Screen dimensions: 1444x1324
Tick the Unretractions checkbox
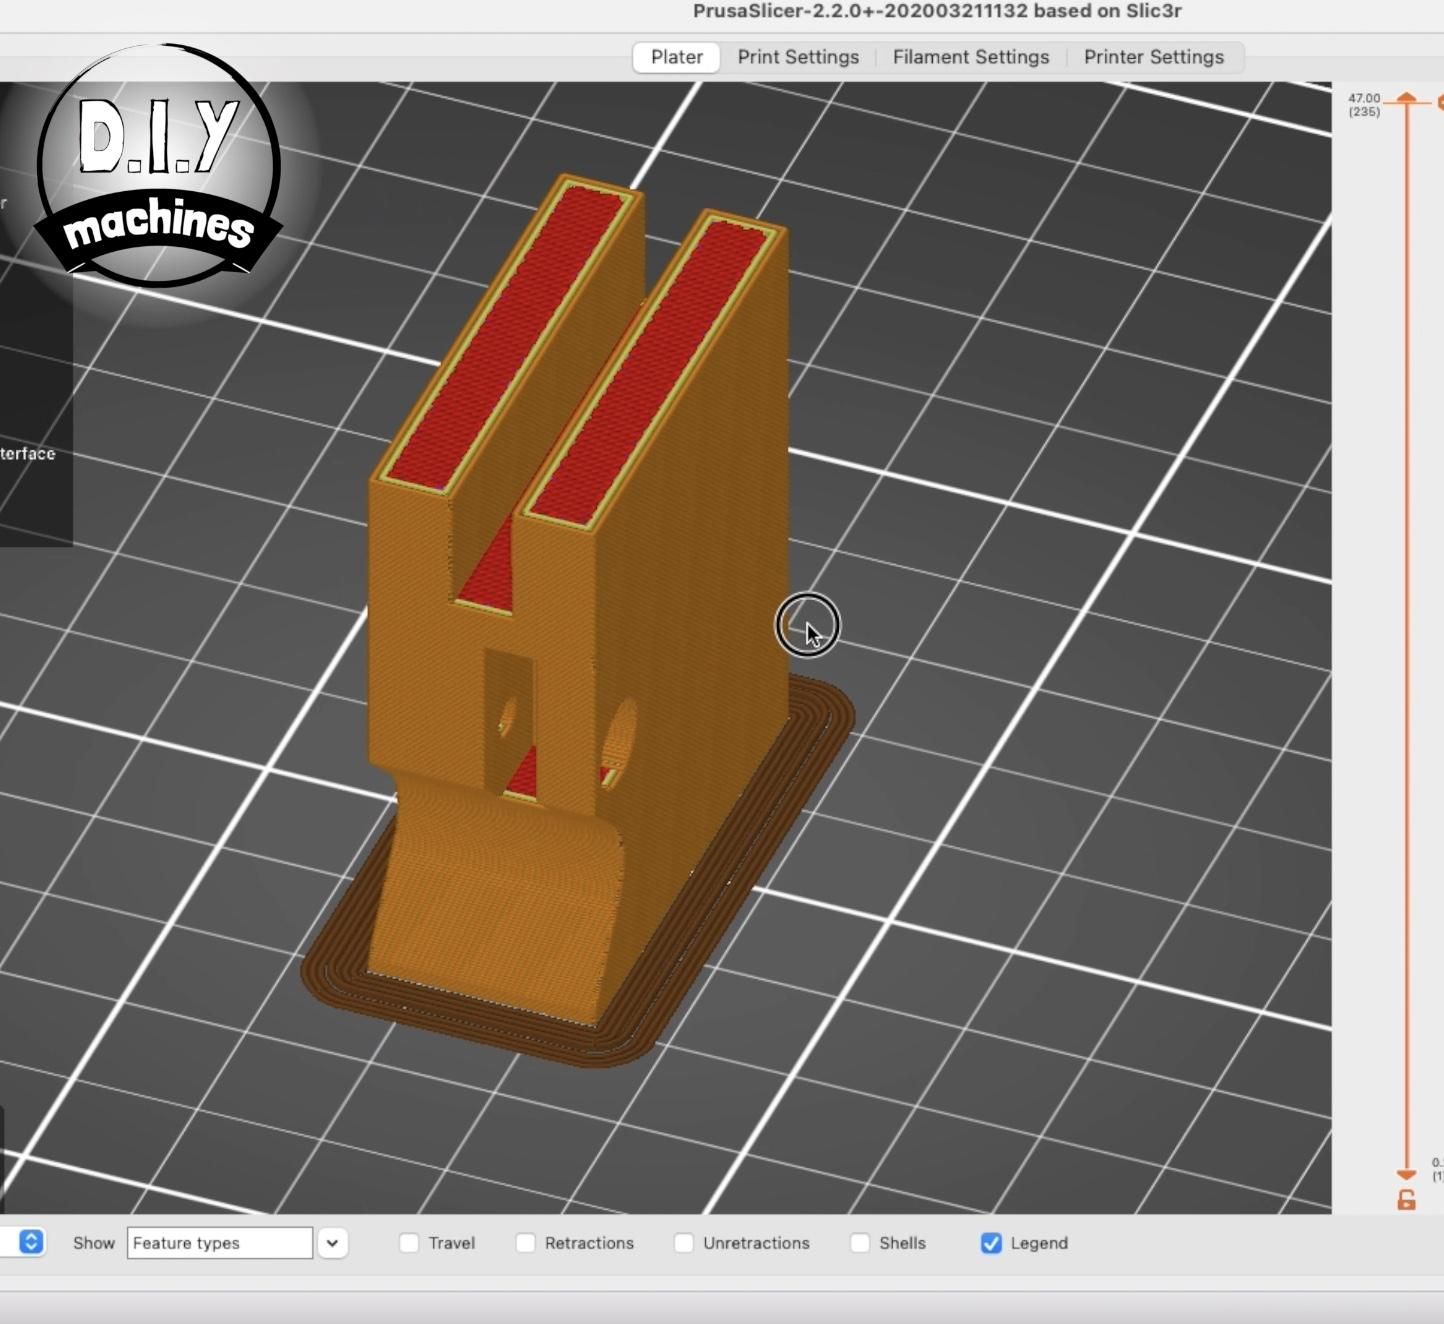(x=684, y=1243)
